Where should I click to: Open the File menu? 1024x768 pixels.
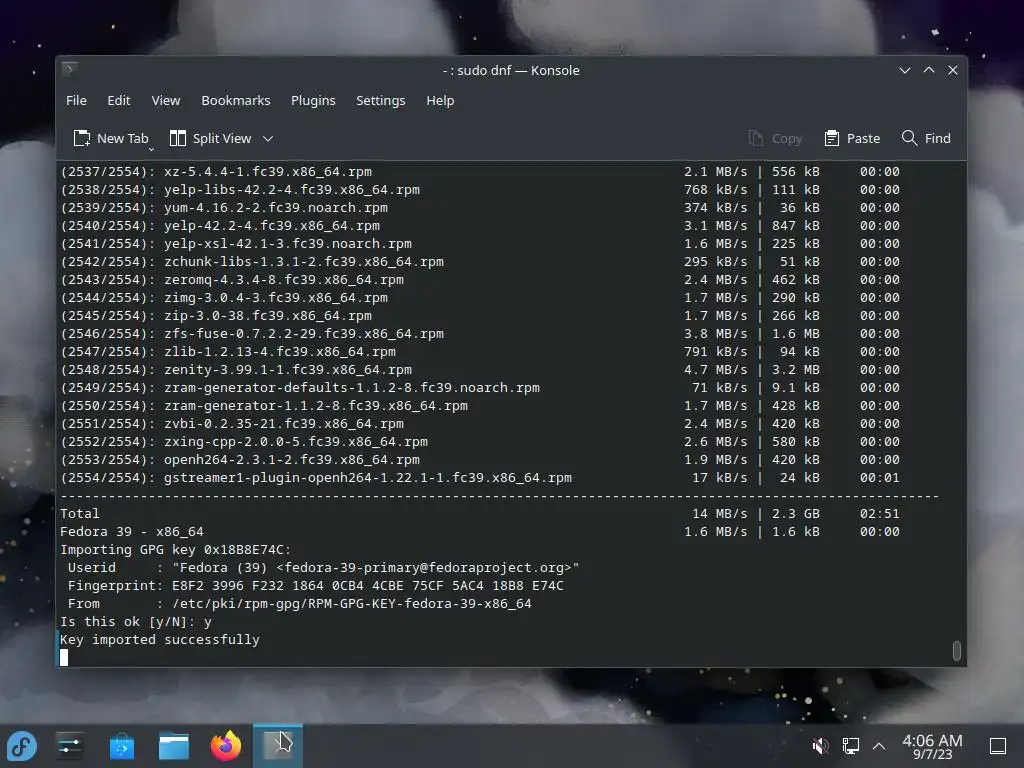76,101
